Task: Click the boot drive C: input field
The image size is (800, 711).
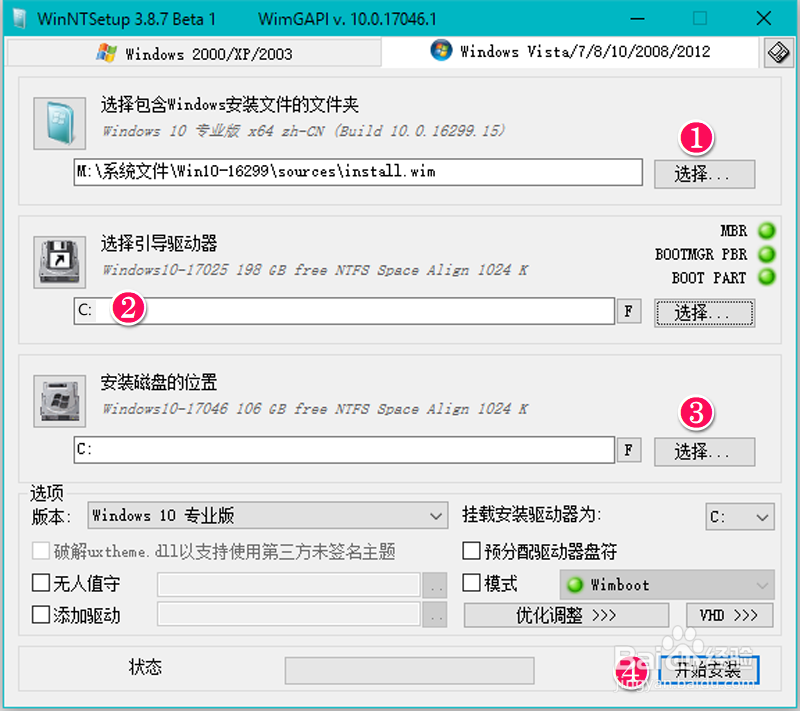Action: click(344, 311)
